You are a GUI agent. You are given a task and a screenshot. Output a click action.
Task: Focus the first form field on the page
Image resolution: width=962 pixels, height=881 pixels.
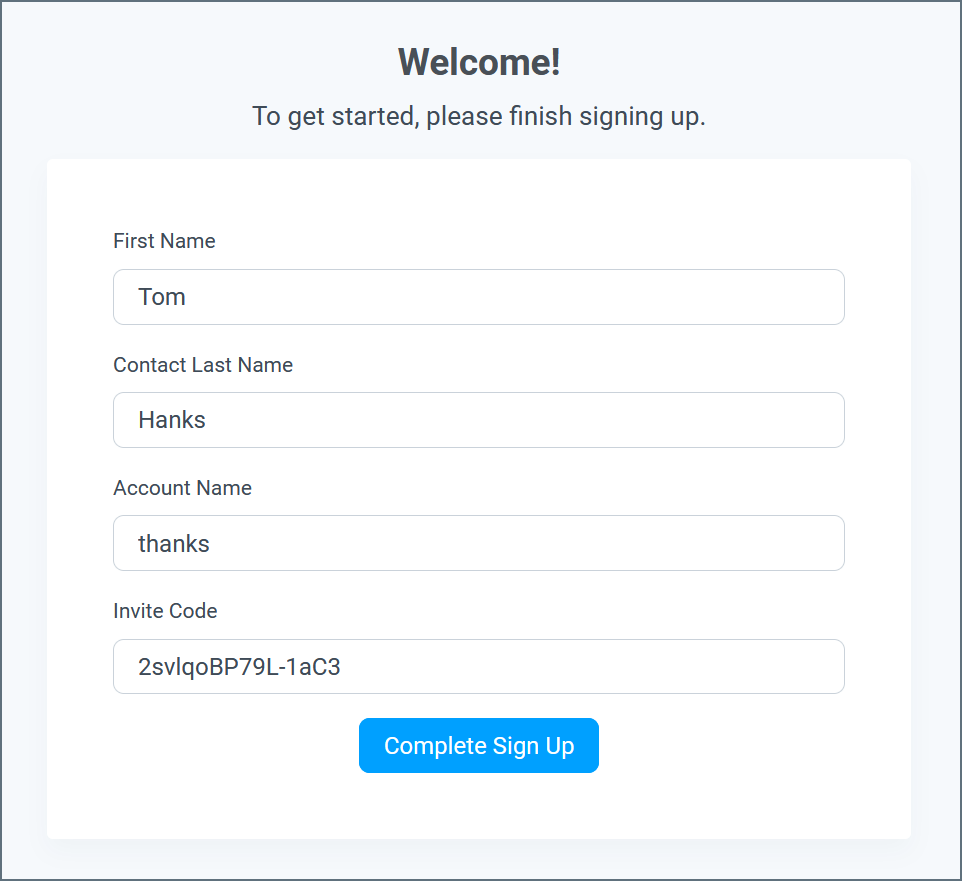tap(478, 297)
